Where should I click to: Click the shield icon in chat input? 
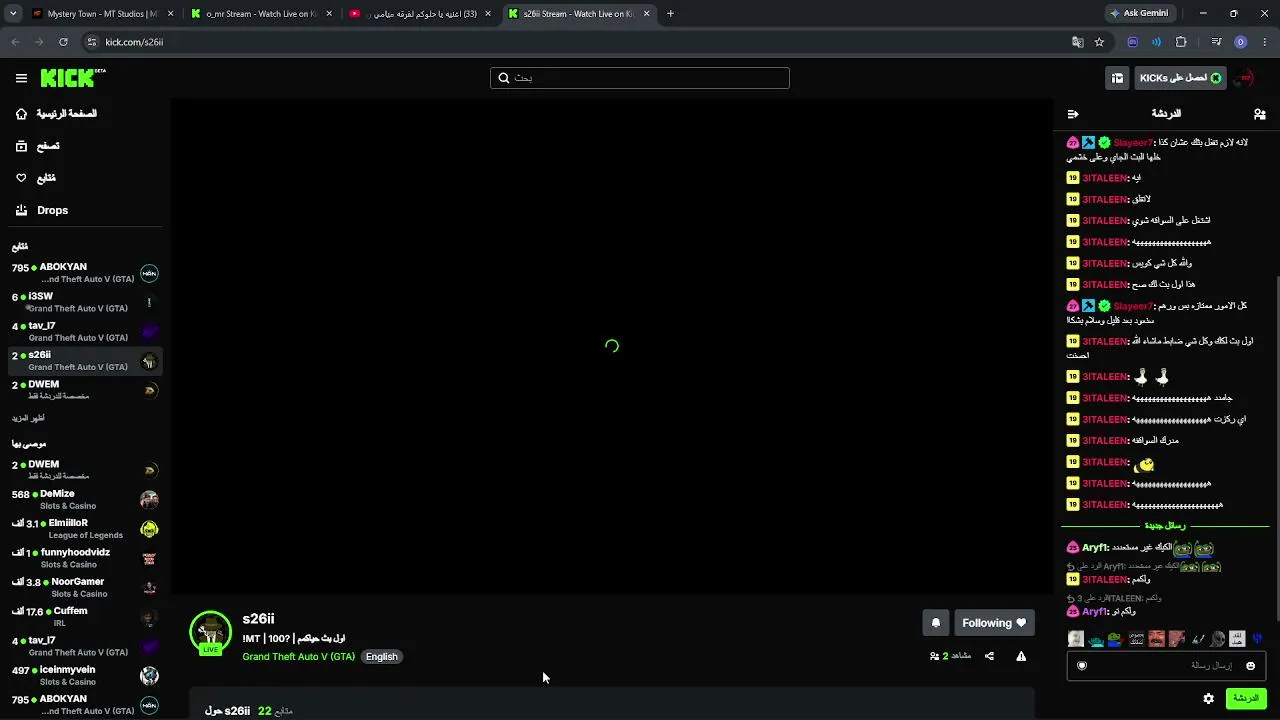(1082, 666)
